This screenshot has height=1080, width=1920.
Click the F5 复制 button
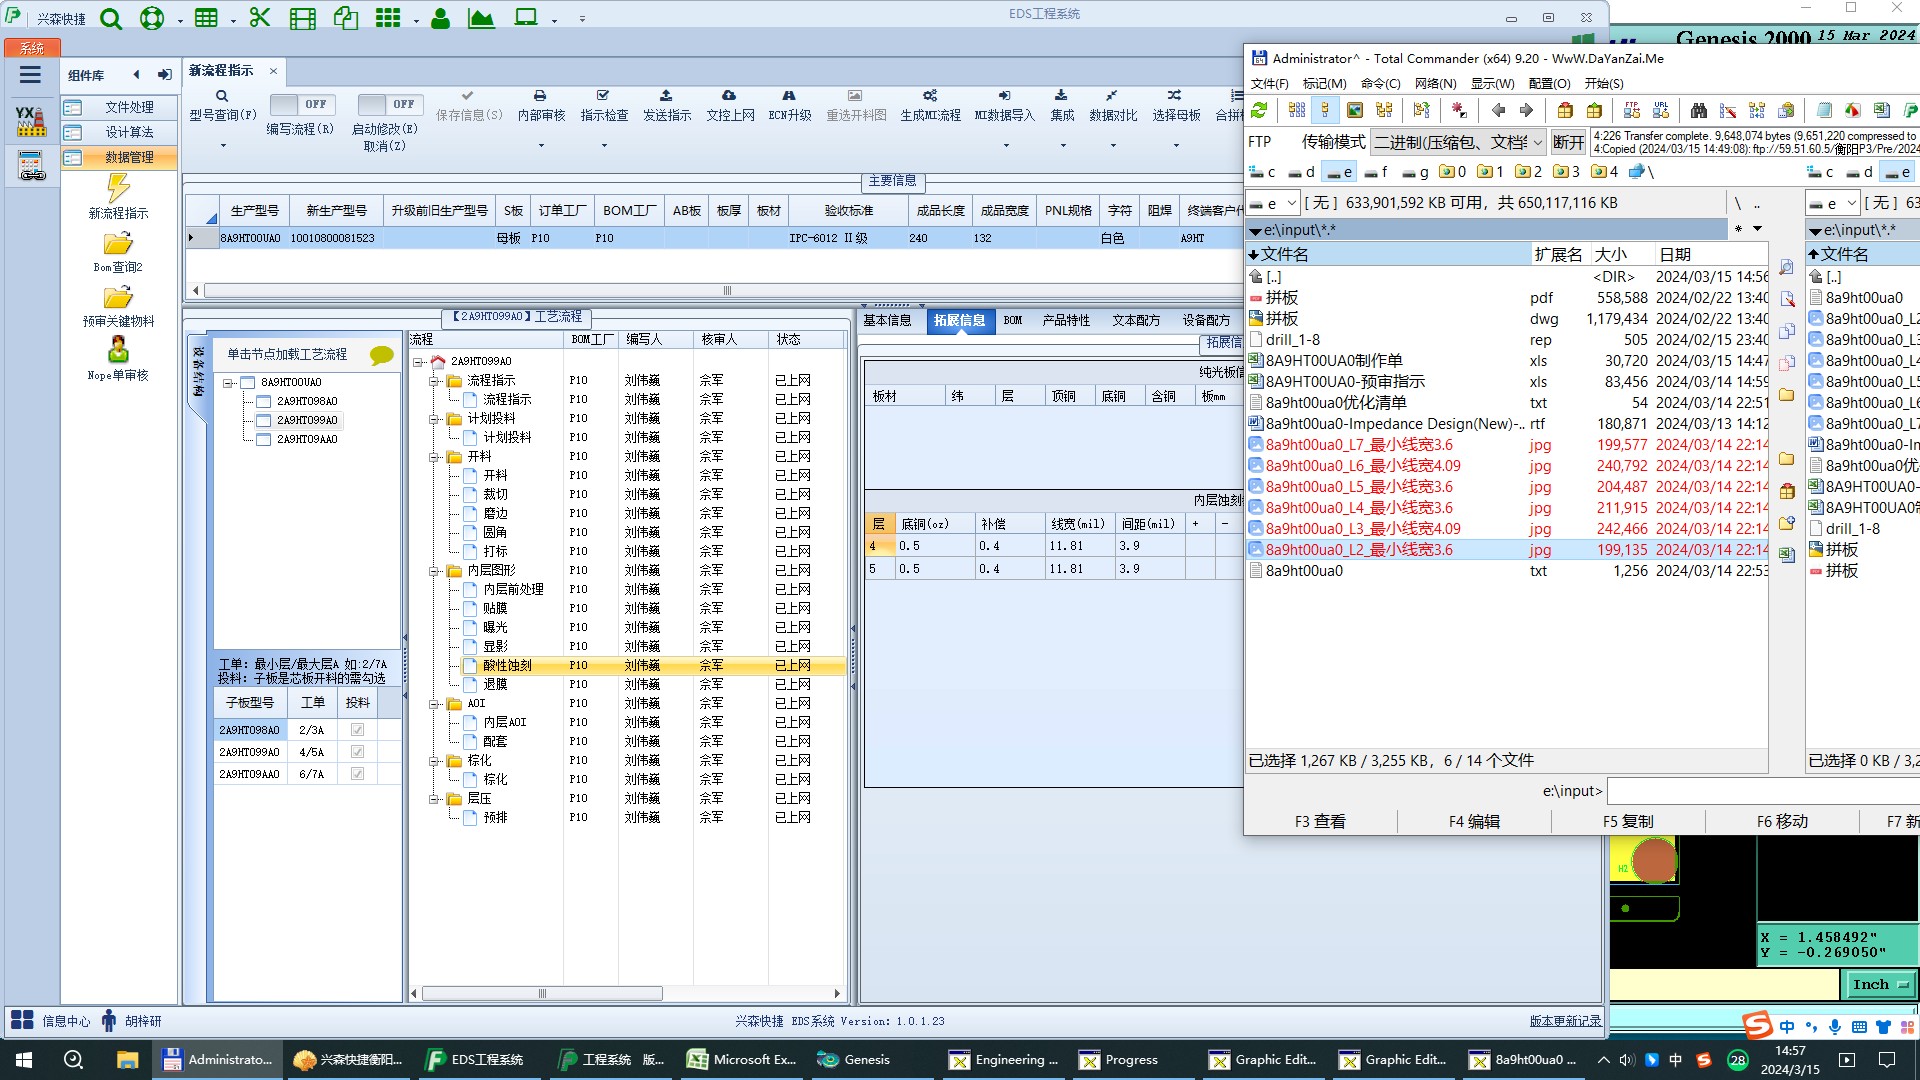point(1627,821)
